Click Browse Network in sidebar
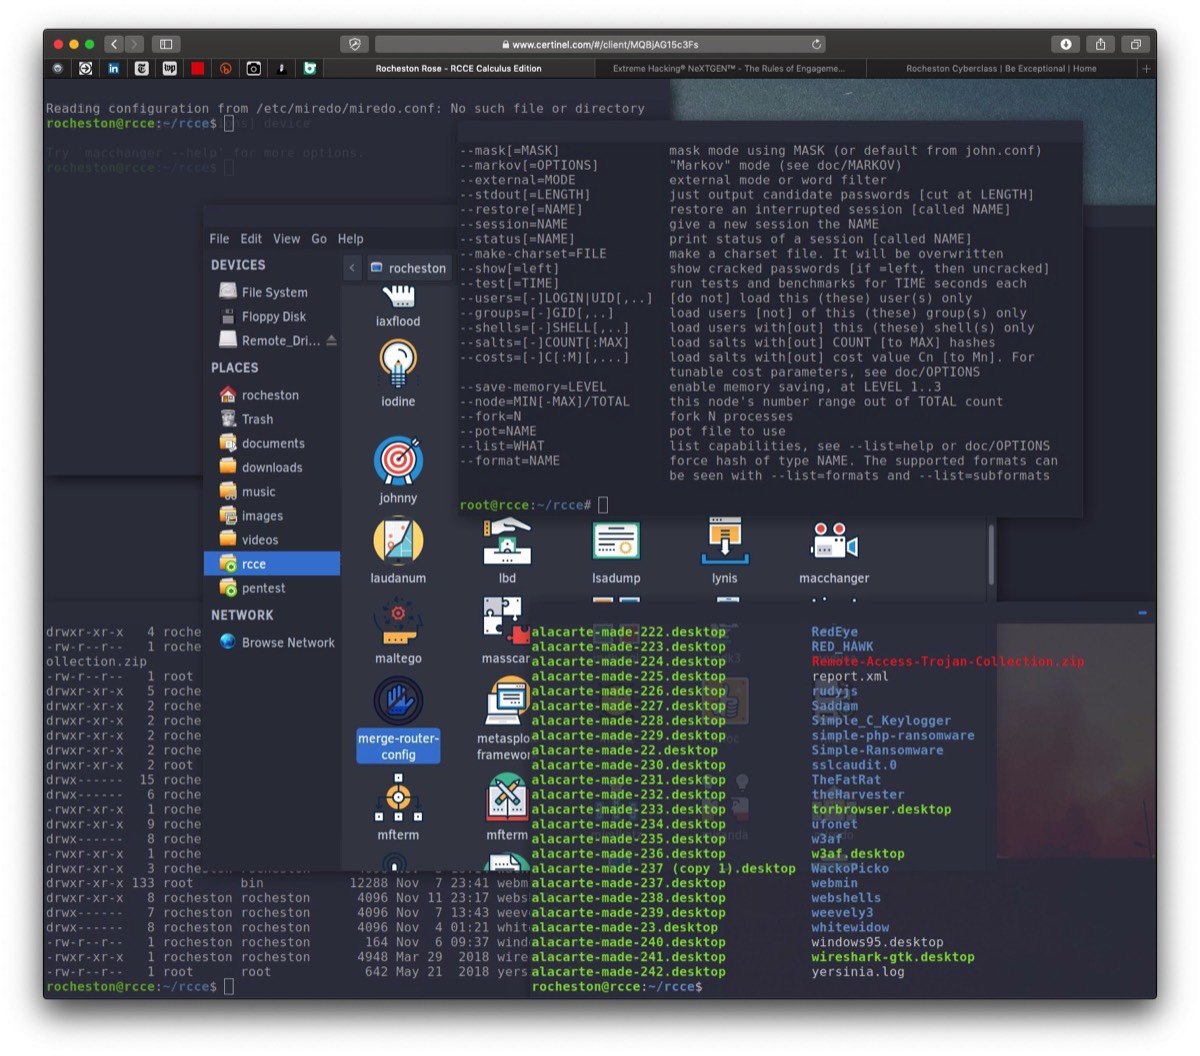Image resolution: width=1200 pixels, height=1056 pixels. [x=287, y=643]
